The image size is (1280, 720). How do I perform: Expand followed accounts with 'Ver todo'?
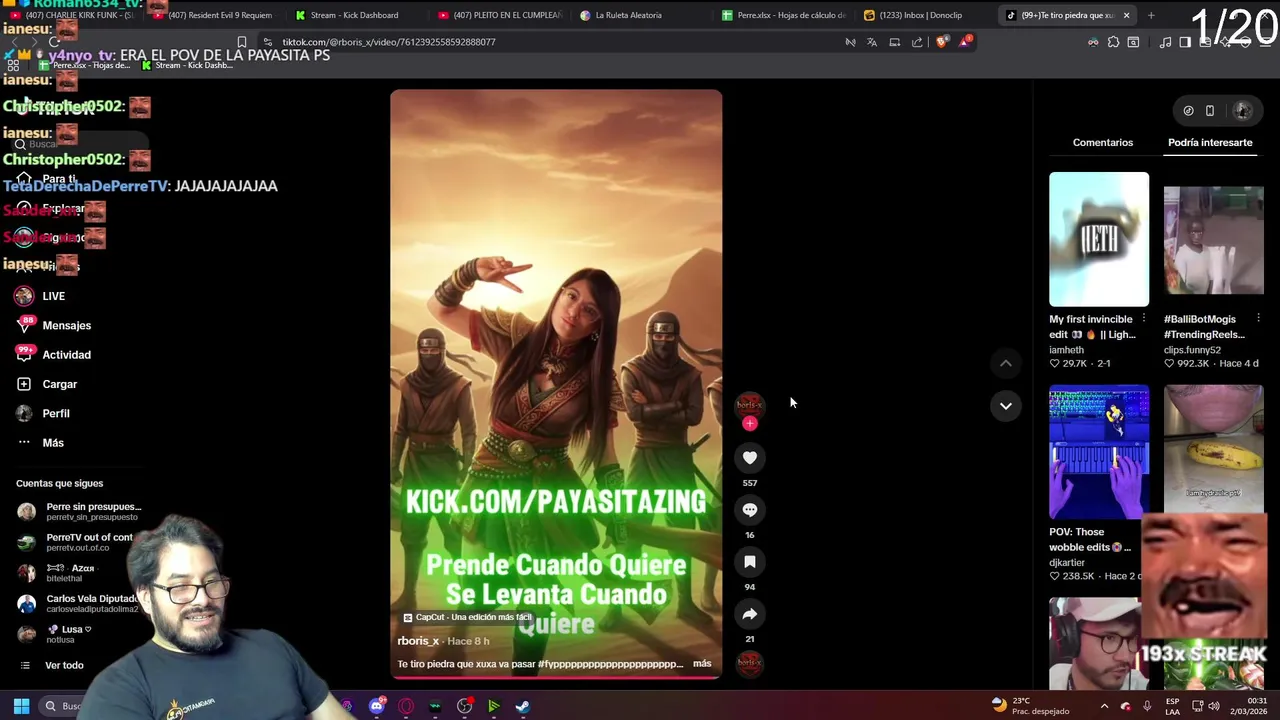pos(64,665)
